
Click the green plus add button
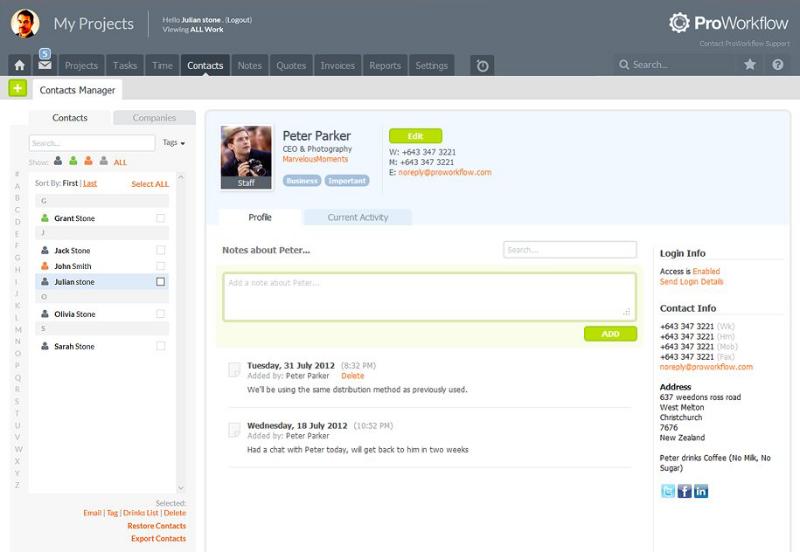click(x=17, y=88)
